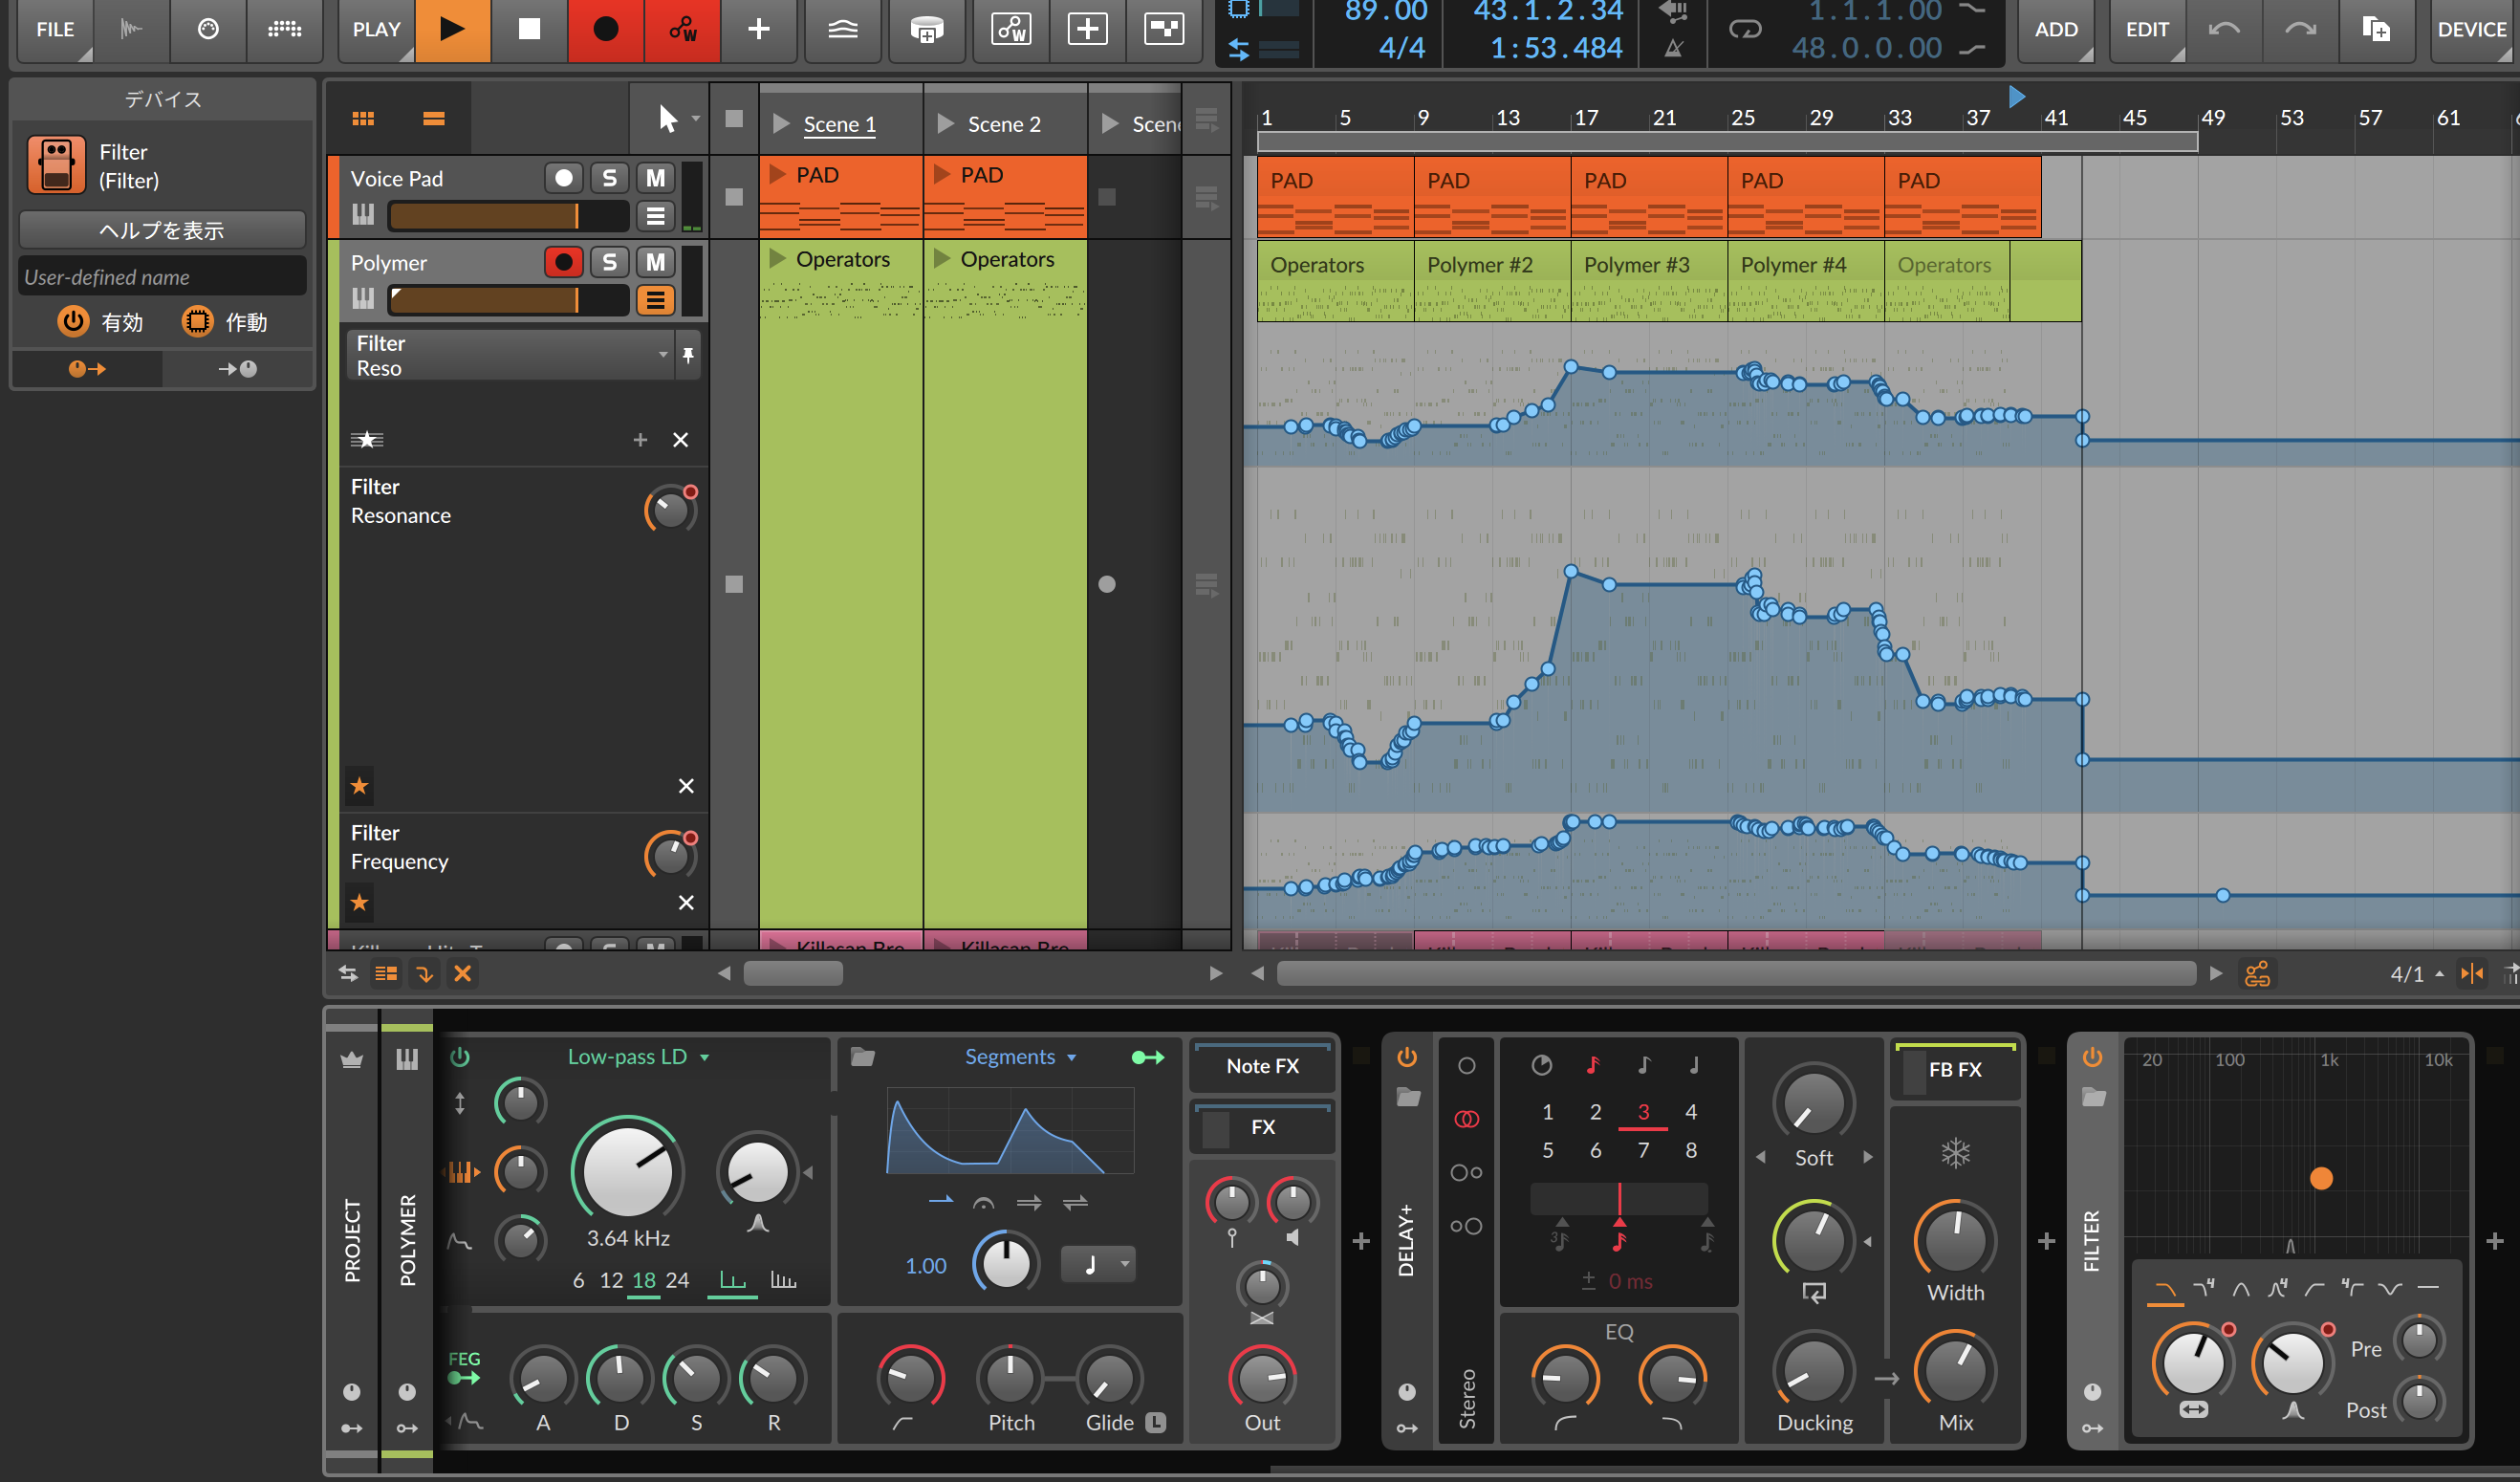The width and height of the screenshot is (2520, 1482).
Task: Launch Scene 2
Action: coord(945,124)
